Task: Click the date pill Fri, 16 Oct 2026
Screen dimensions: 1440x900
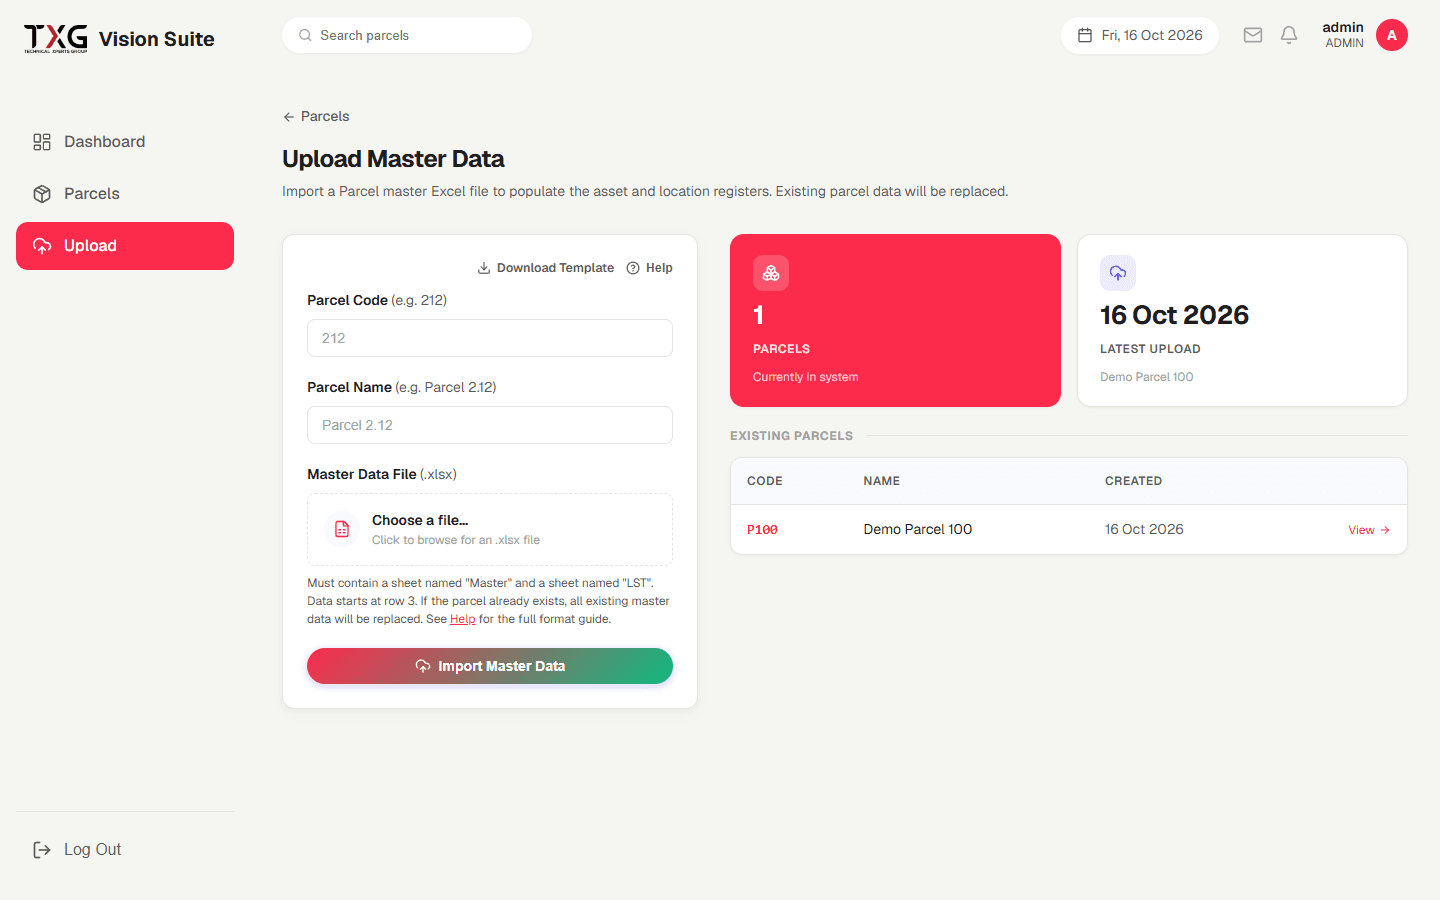Action: coord(1140,35)
